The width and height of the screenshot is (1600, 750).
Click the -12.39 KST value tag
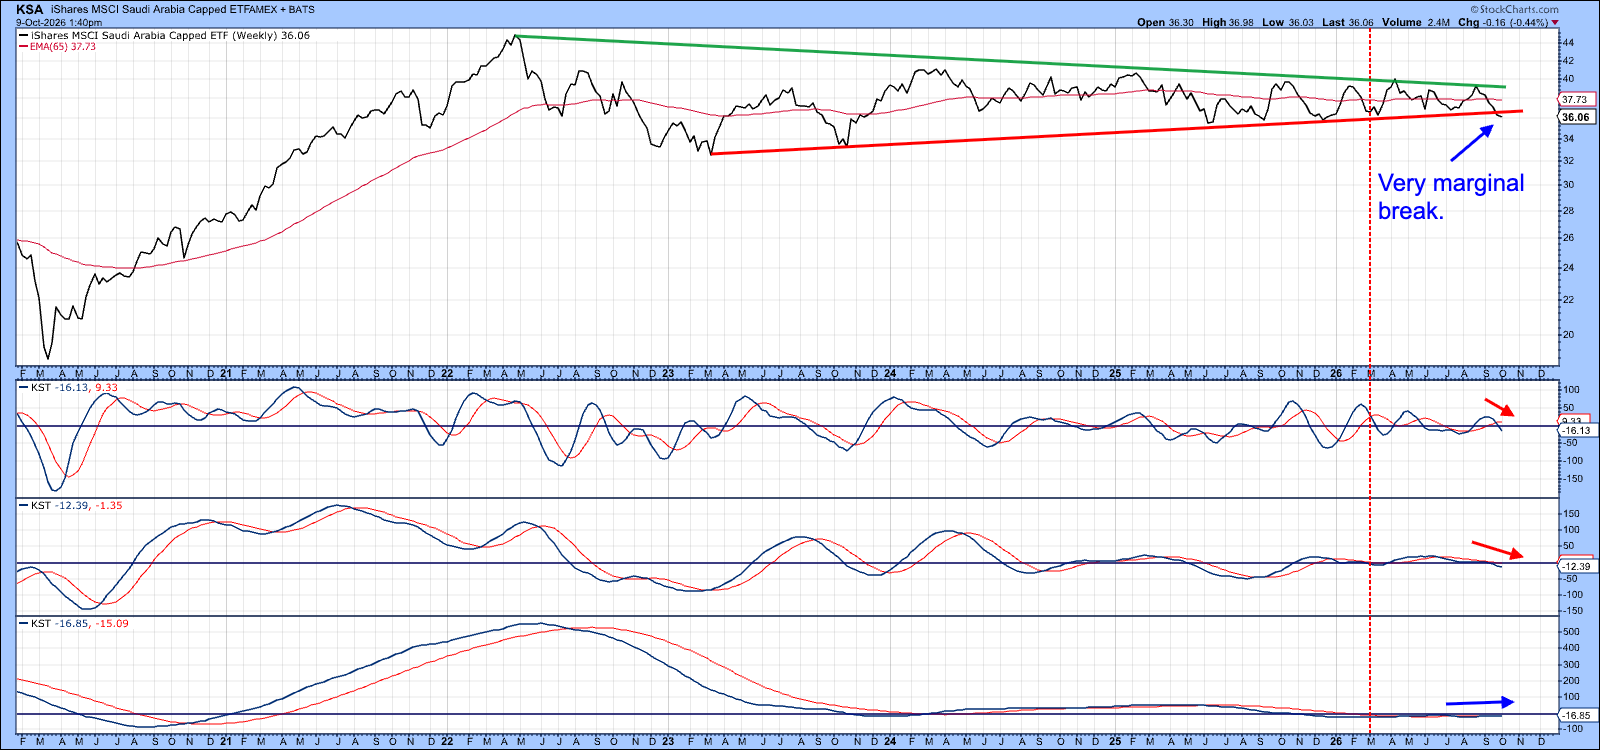point(1577,566)
